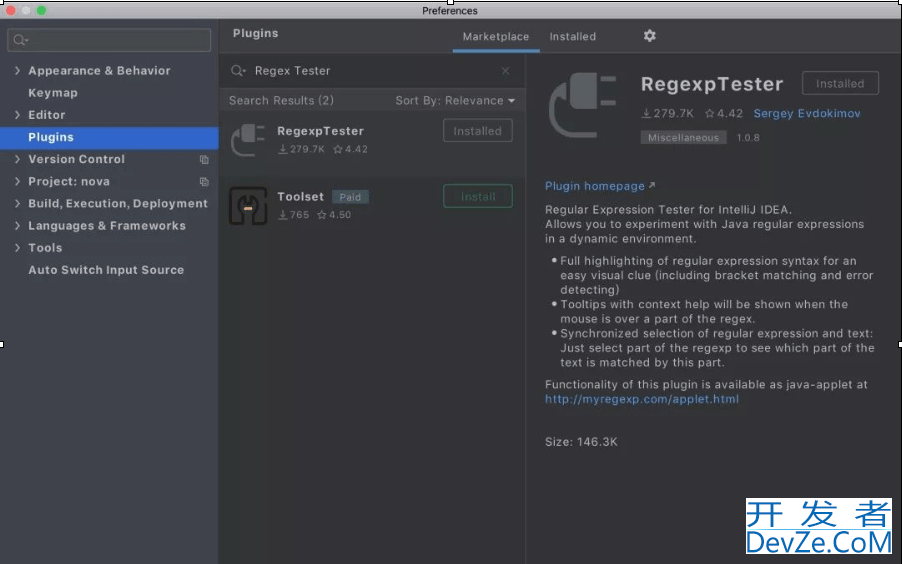
Task: Click the copy icon next to Version Control
Action: (x=204, y=159)
